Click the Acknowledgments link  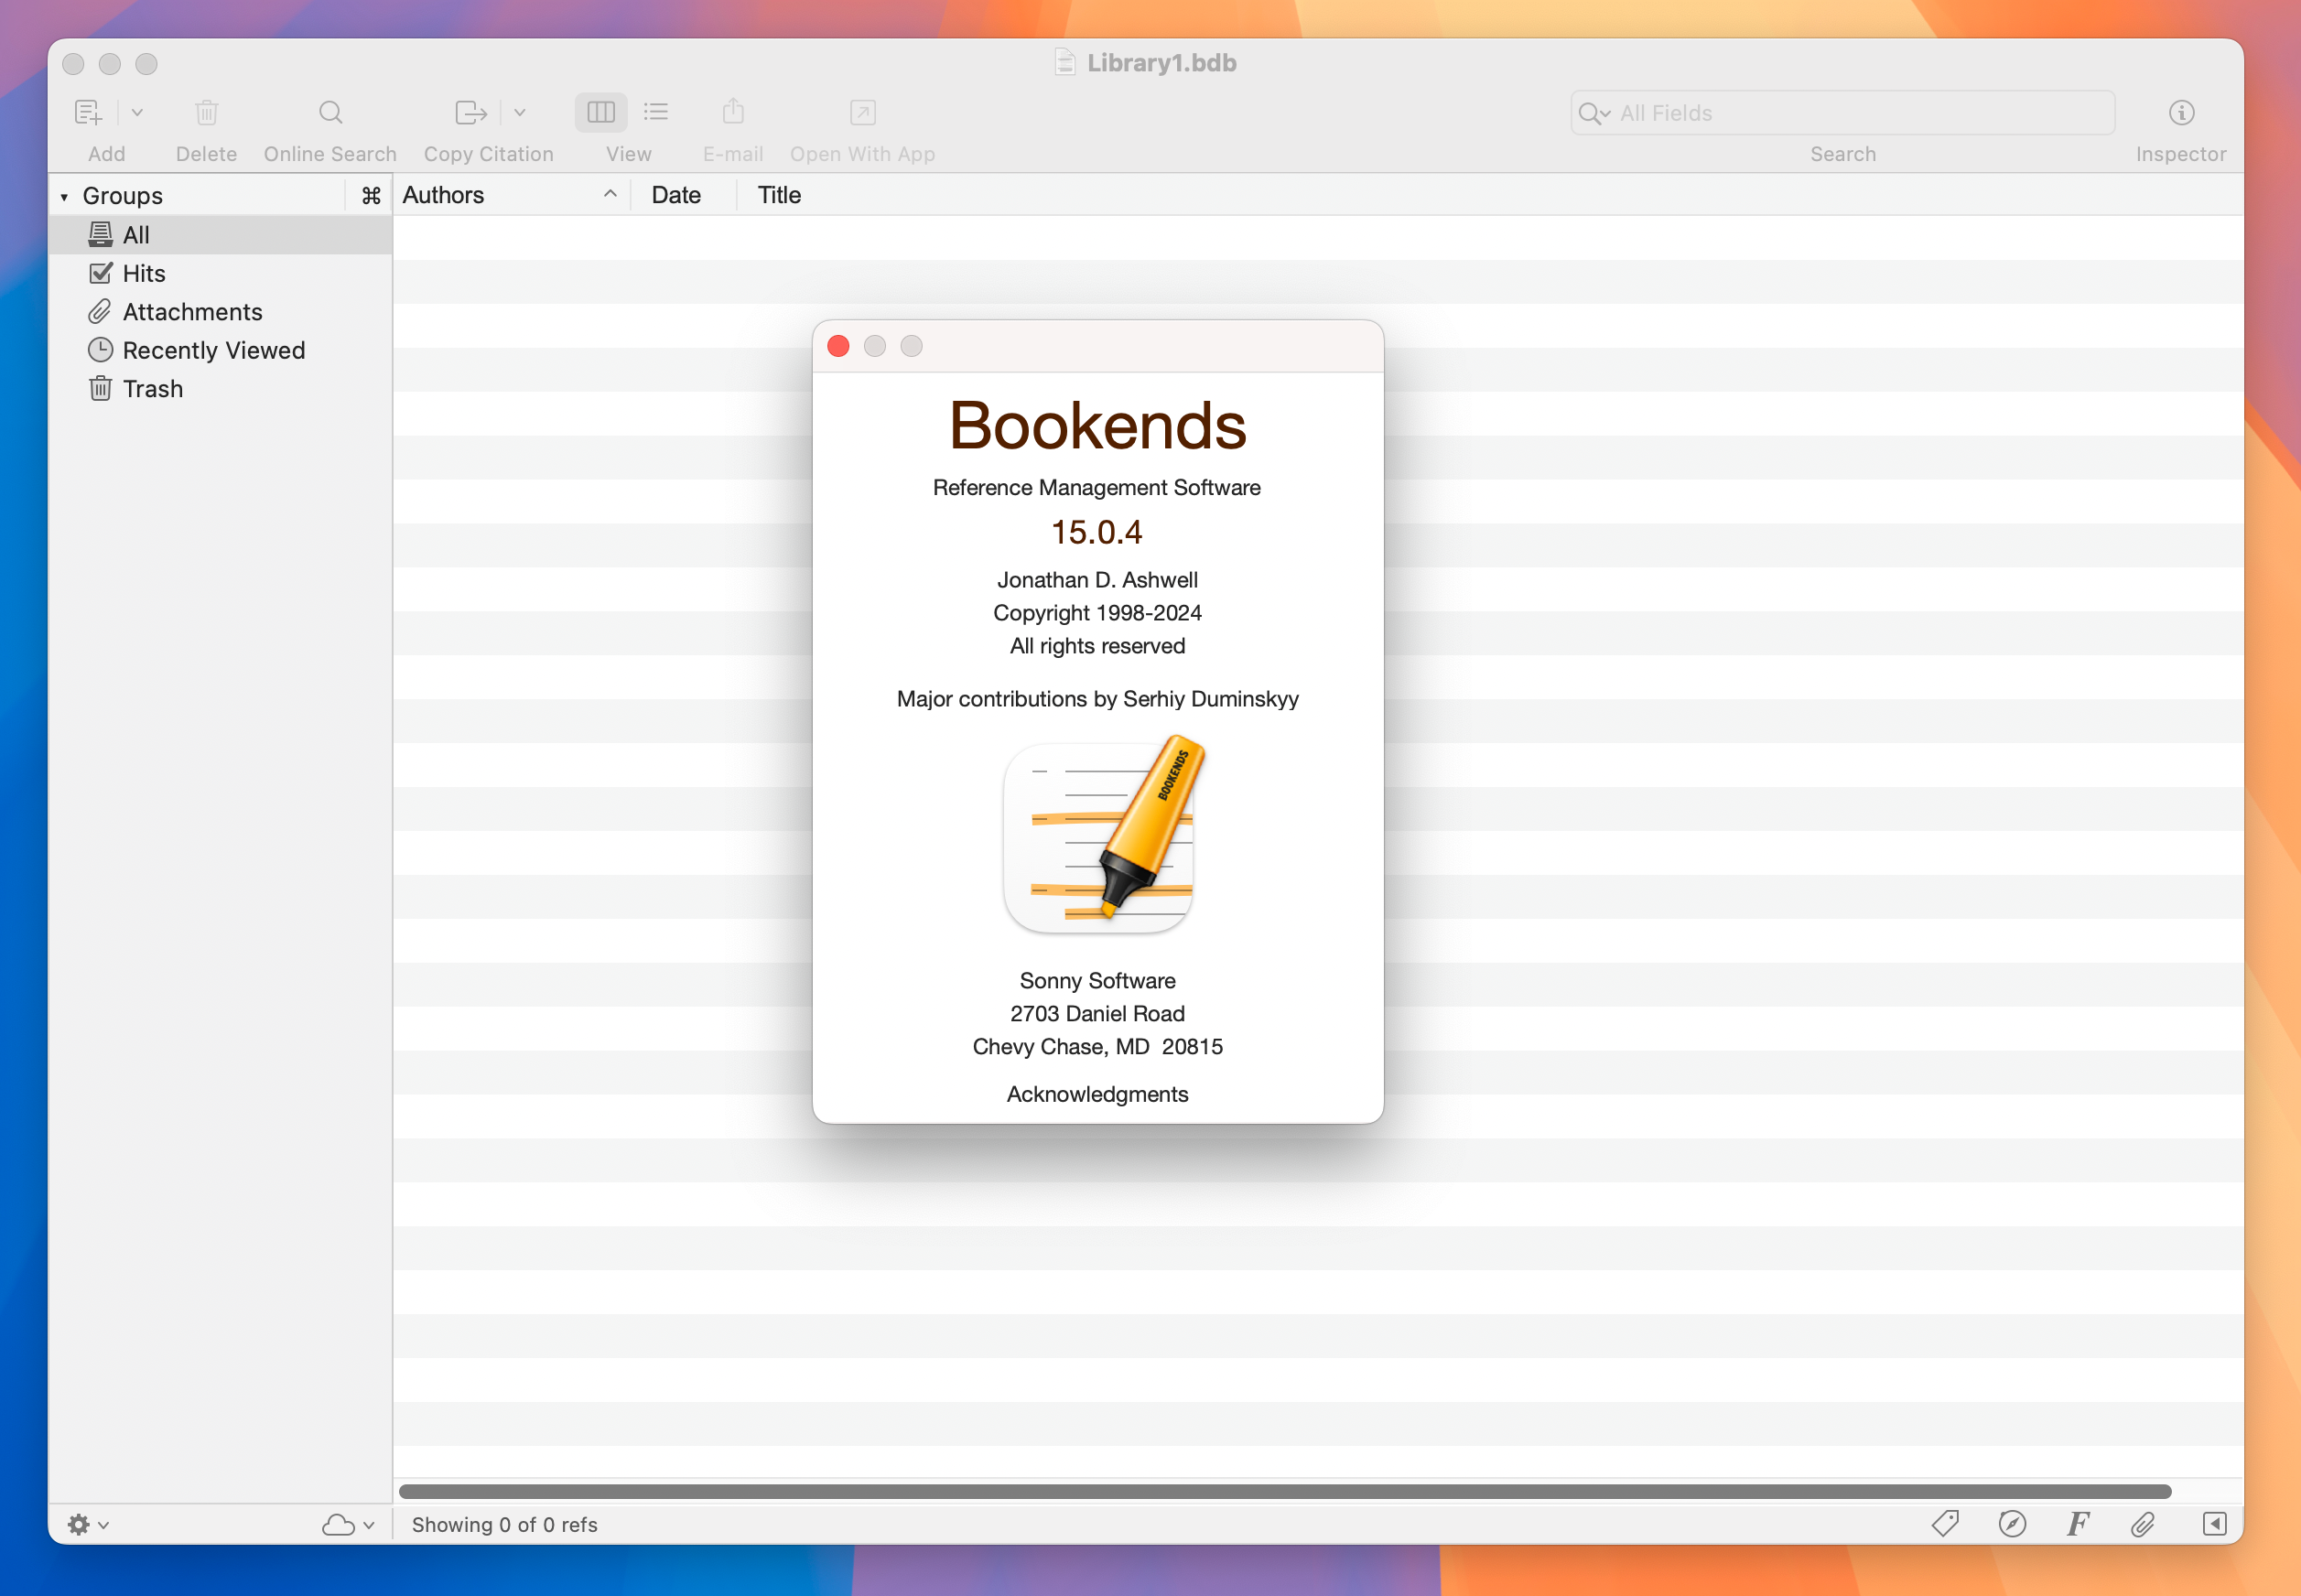pyautogui.click(x=1097, y=1094)
